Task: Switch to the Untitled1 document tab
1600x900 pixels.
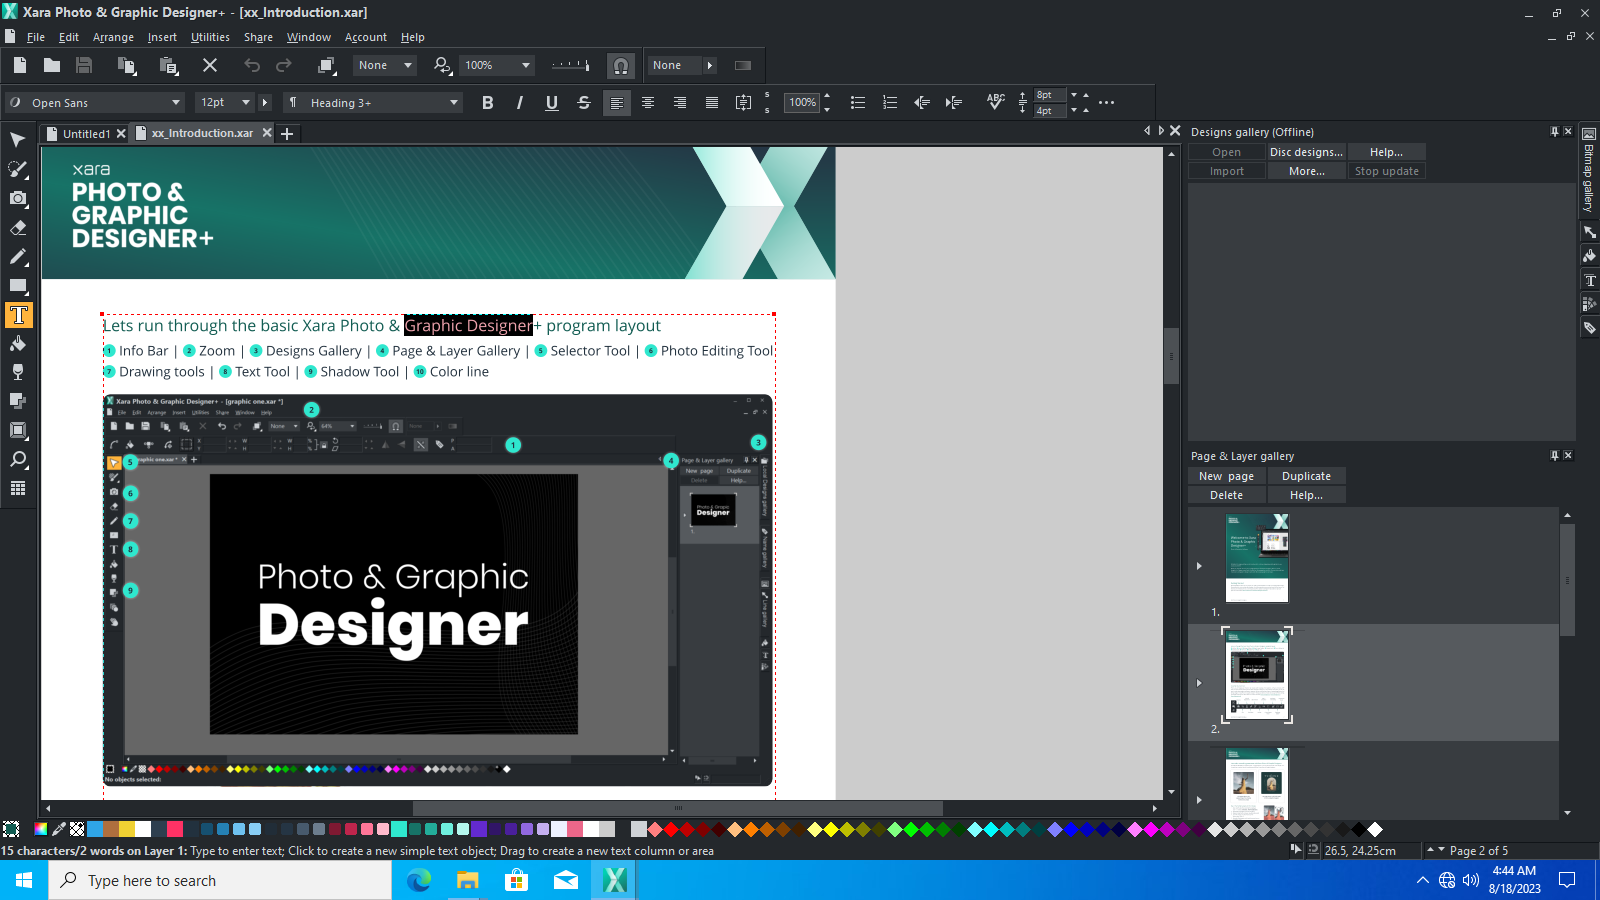Action: (x=86, y=133)
